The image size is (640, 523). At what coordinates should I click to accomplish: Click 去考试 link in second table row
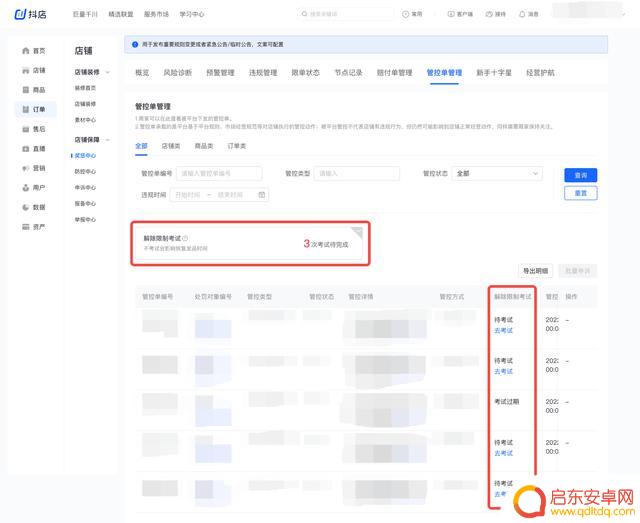[x=503, y=371]
